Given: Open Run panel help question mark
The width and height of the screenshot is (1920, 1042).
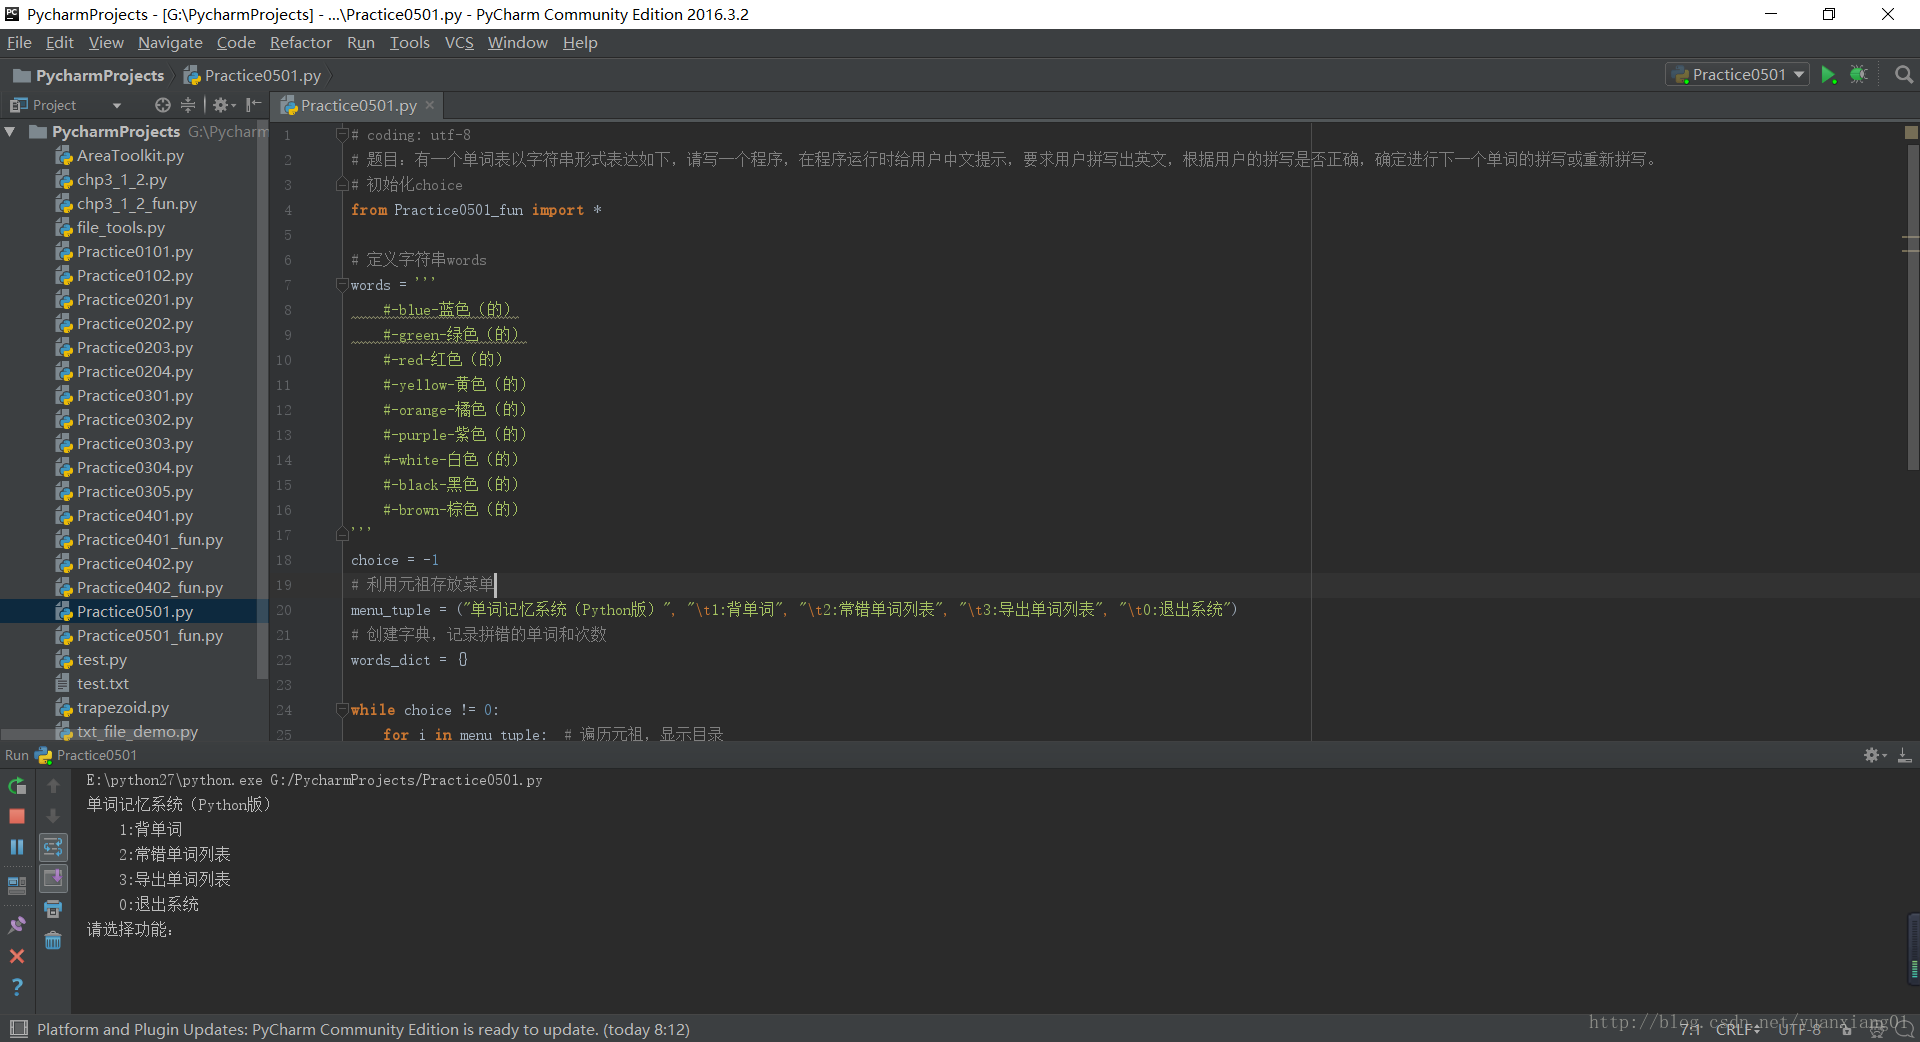Looking at the screenshot, I should coord(17,987).
